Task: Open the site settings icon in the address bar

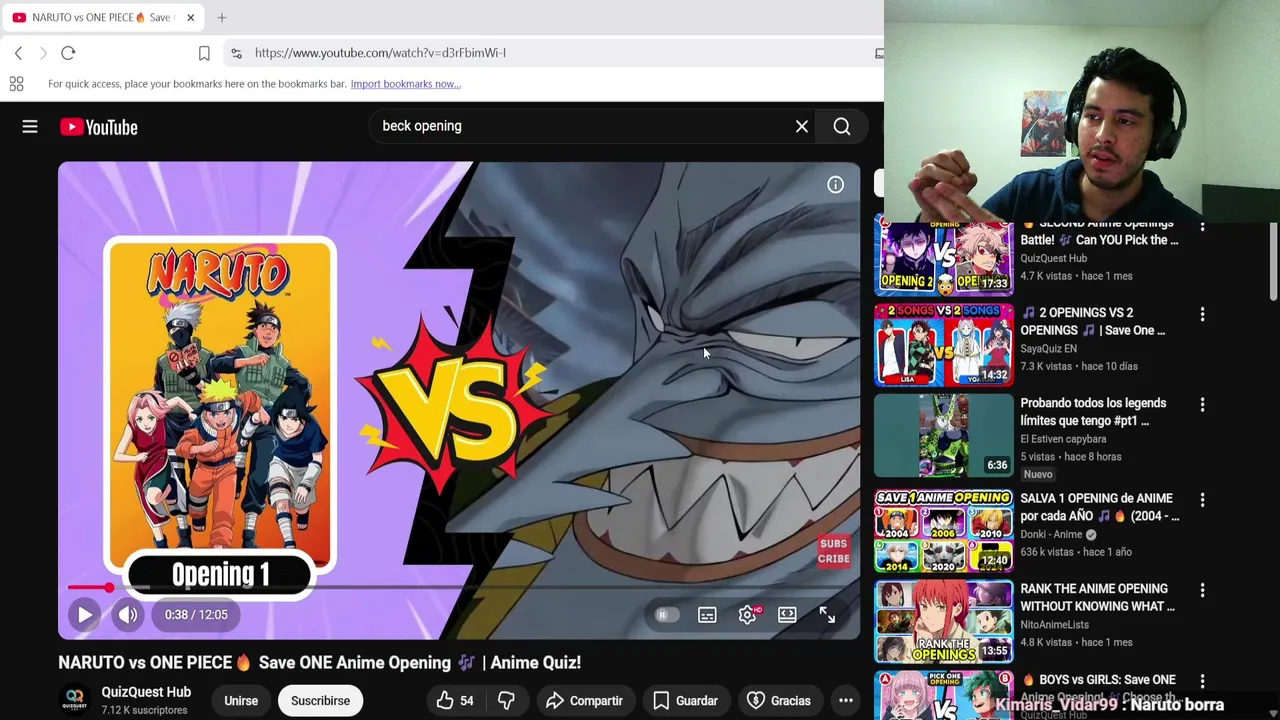Action: pyautogui.click(x=236, y=53)
